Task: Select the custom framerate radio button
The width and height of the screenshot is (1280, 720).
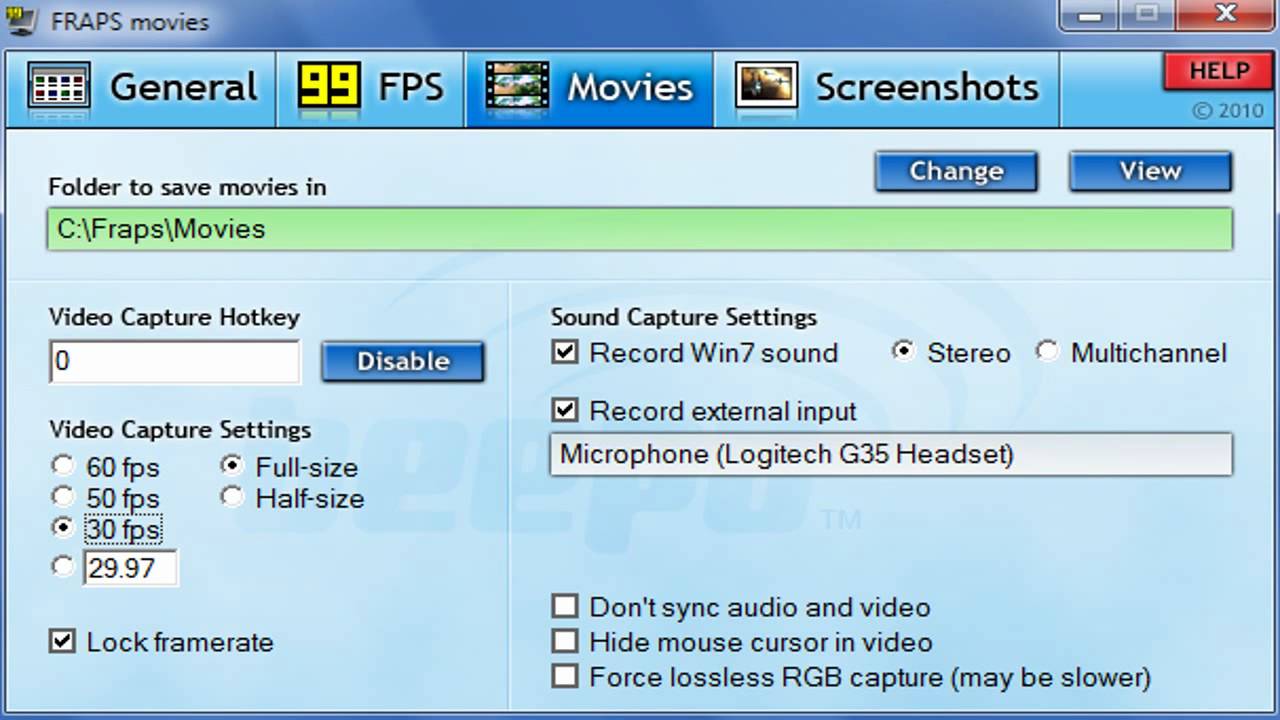Action: point(64,567)
